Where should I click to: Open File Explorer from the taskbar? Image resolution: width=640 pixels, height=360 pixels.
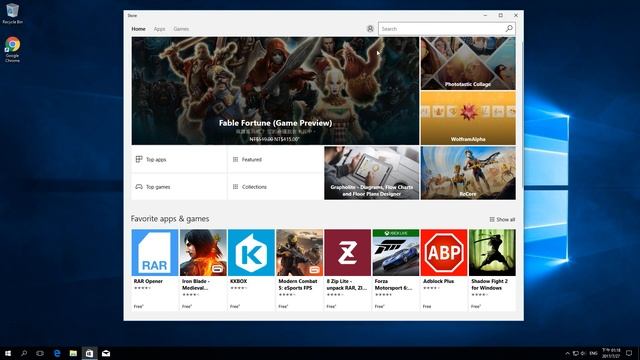click(73, 353)
